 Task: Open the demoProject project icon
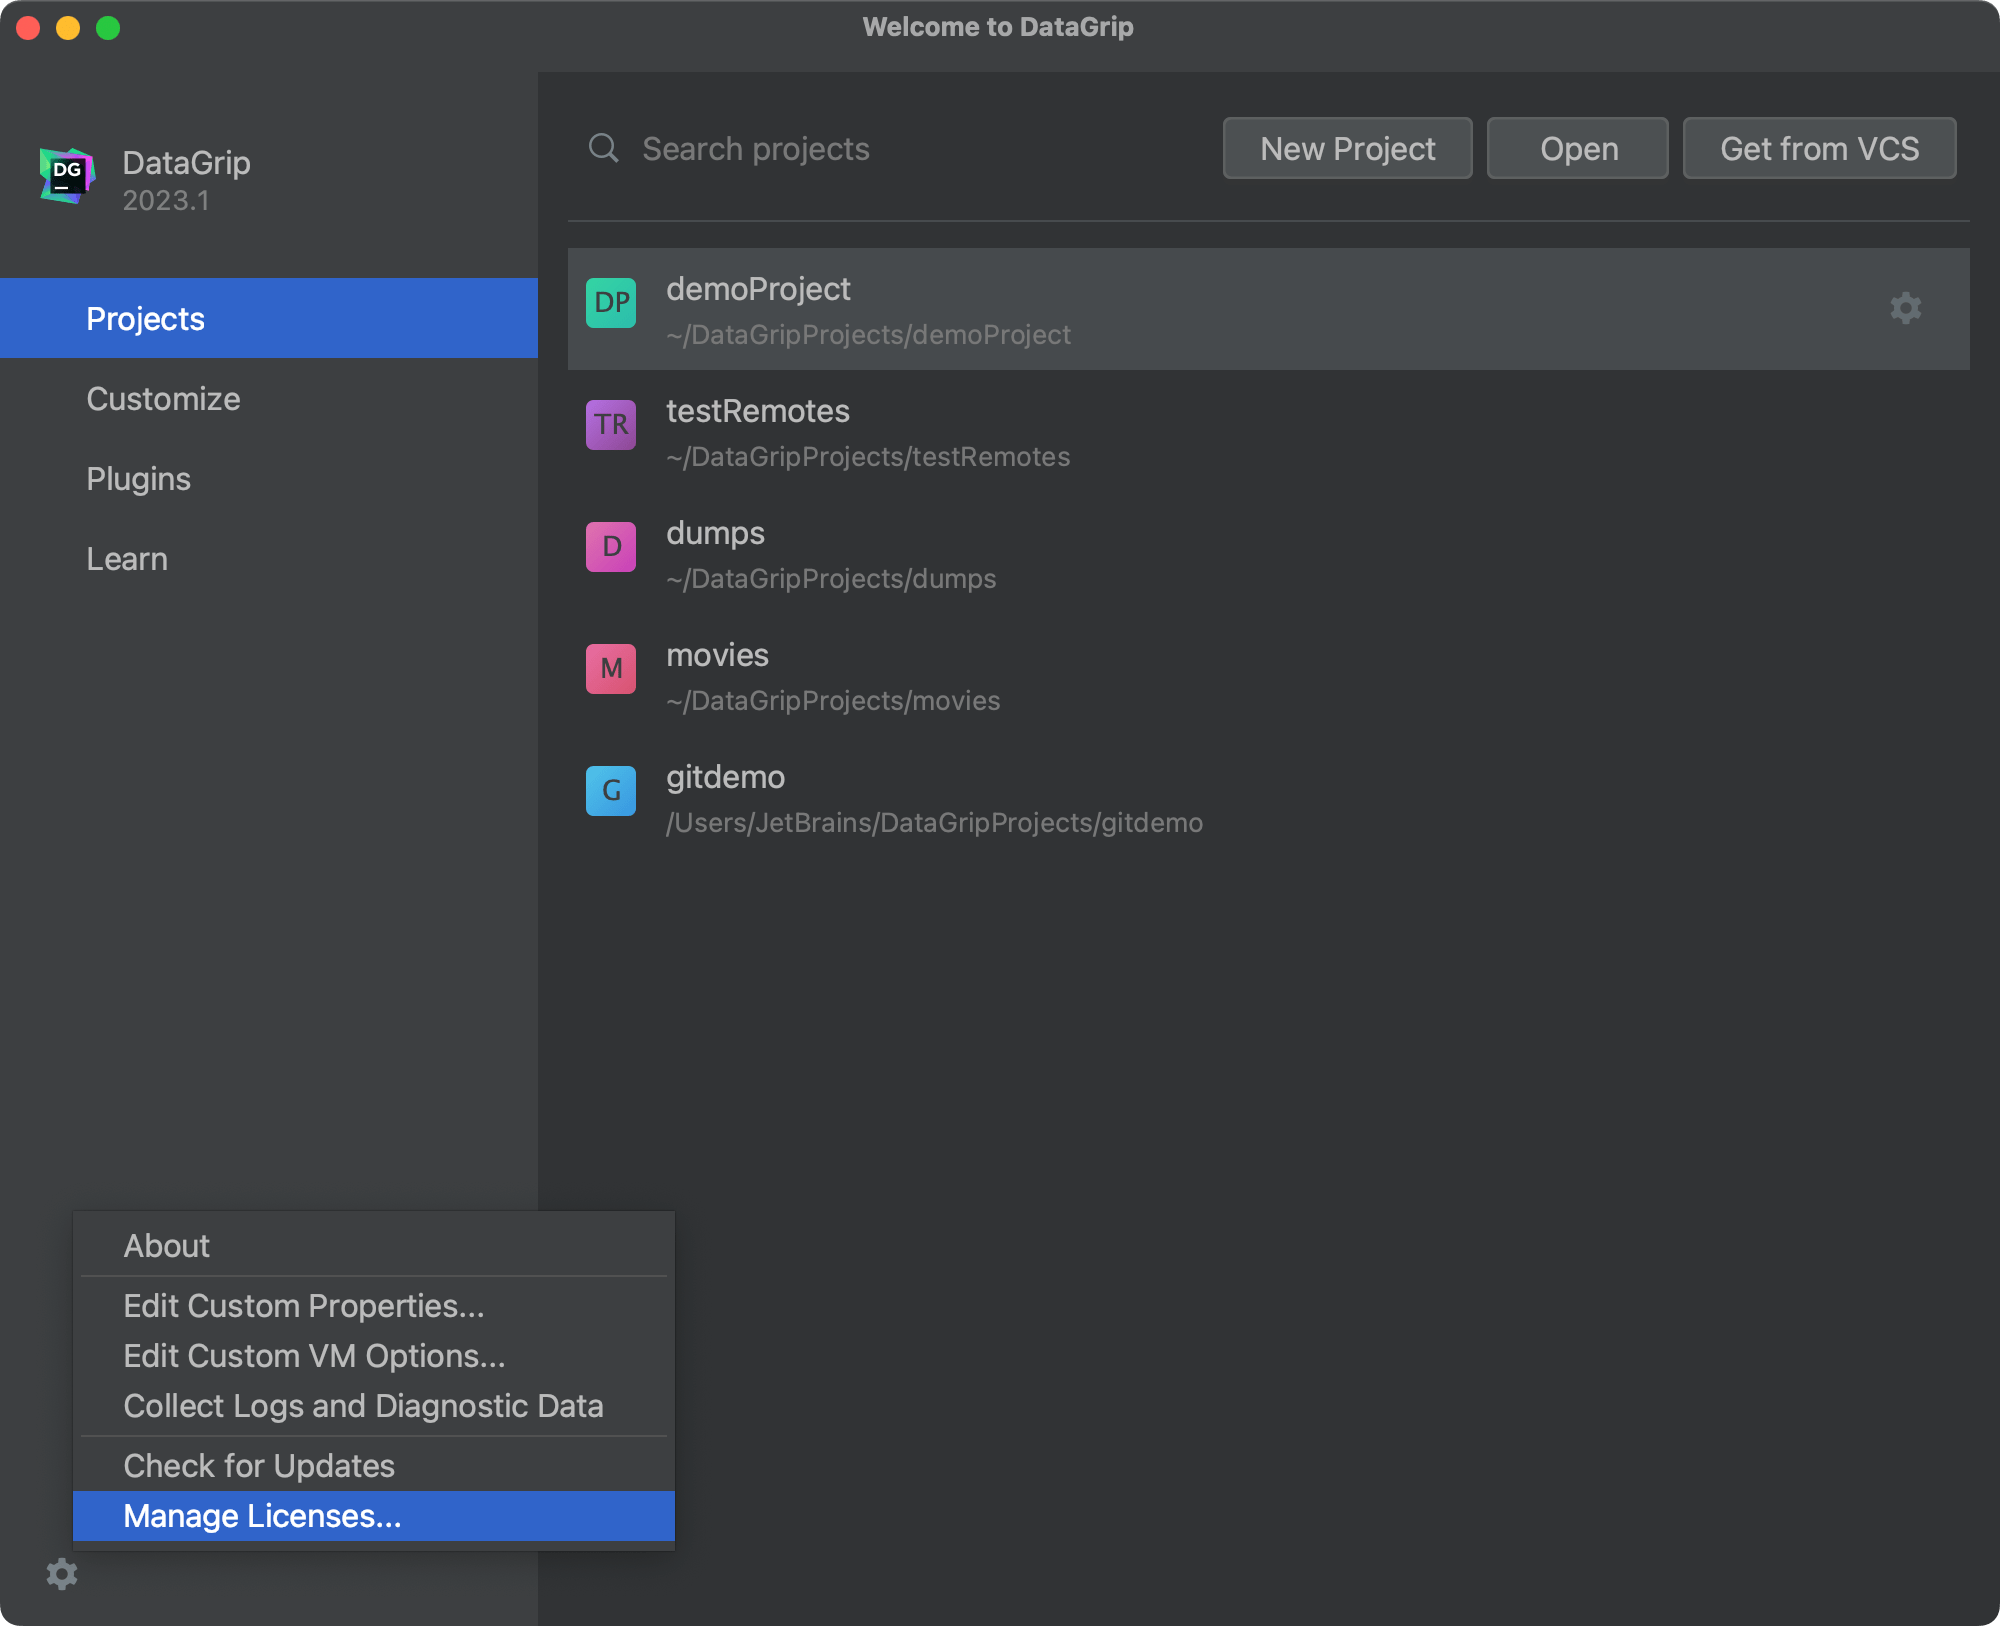tap(610, 303)
